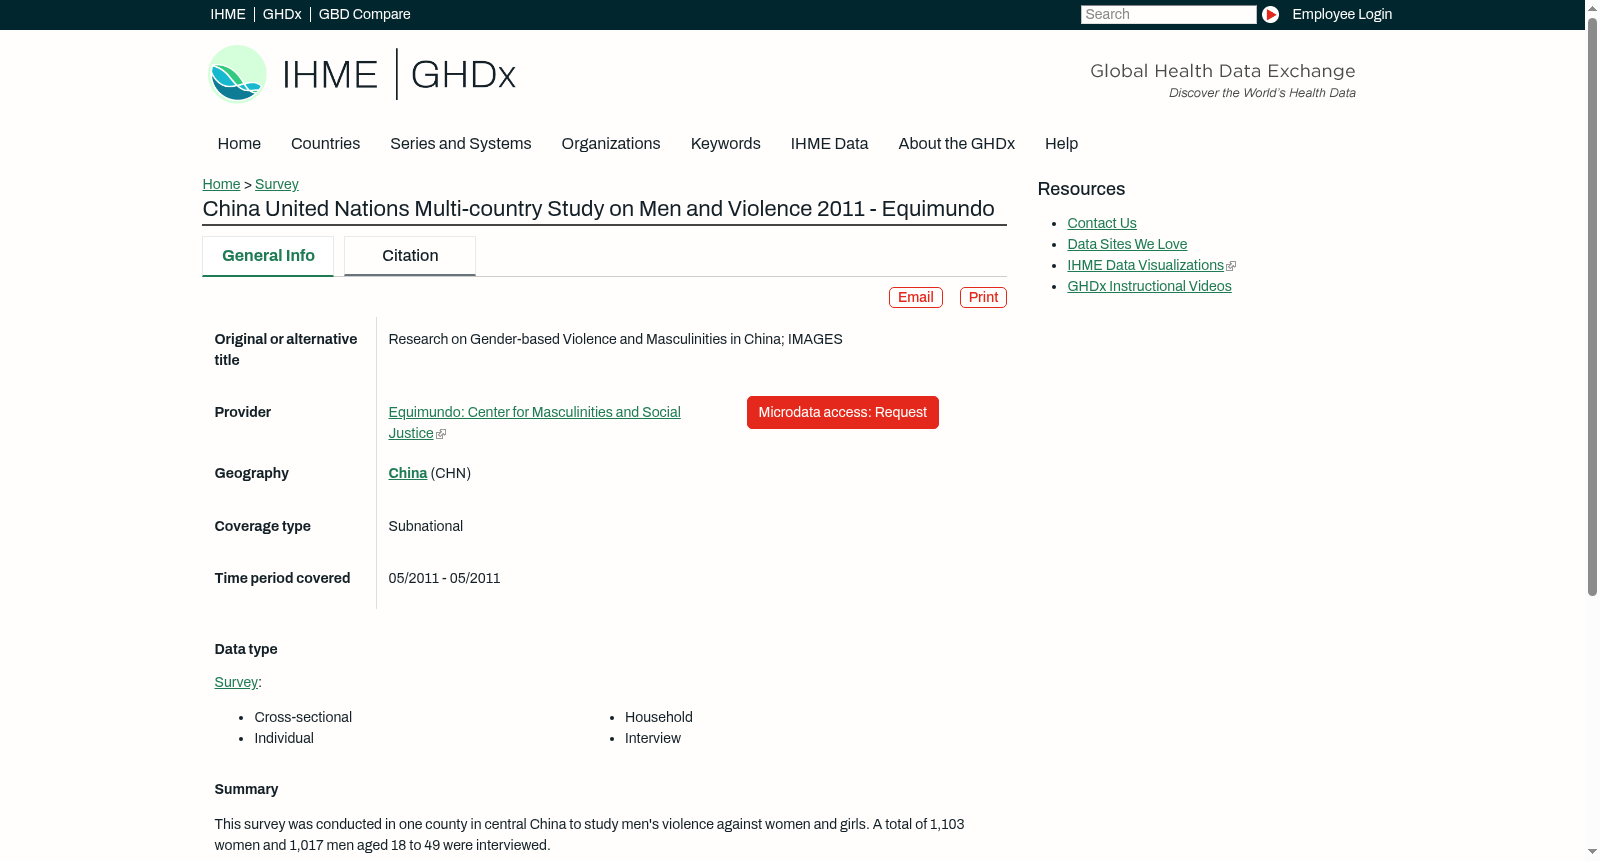The height and width of the screenshot is (861, 1600).
Task: Go to Employee Login
Action: [1342, 14]
